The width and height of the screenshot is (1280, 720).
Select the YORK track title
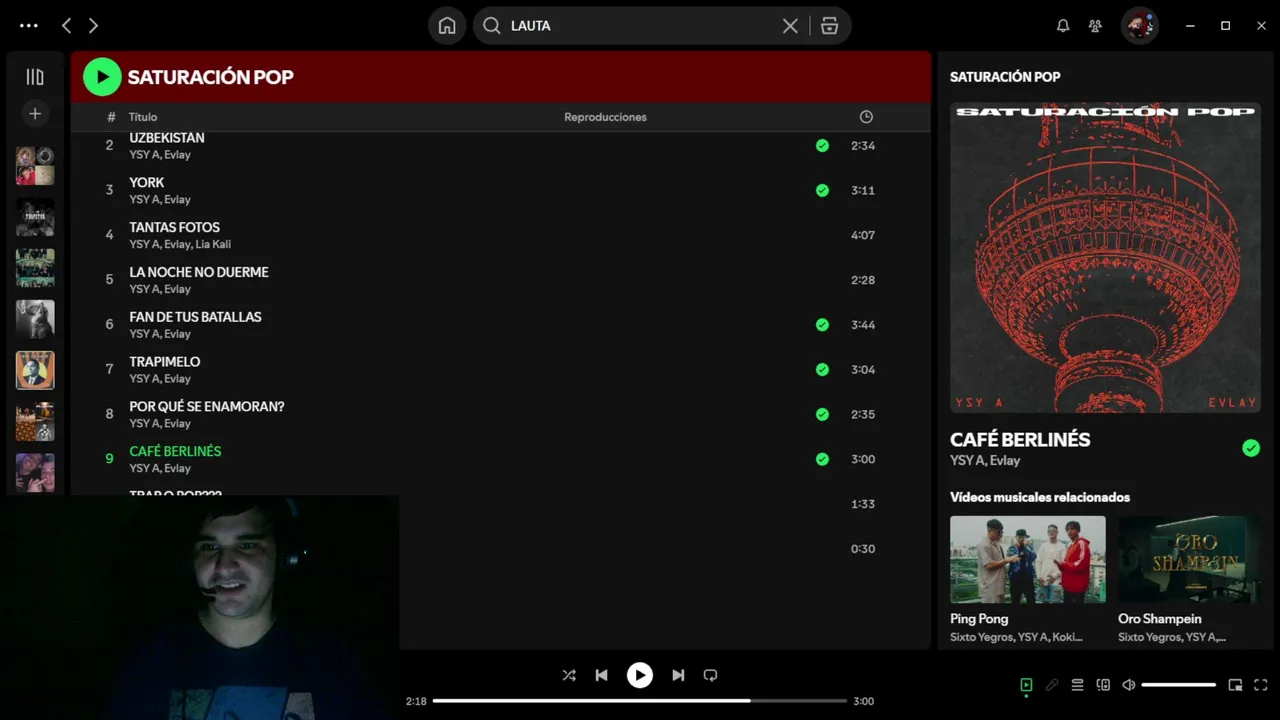pyautogui.click(x=147, y=182)
